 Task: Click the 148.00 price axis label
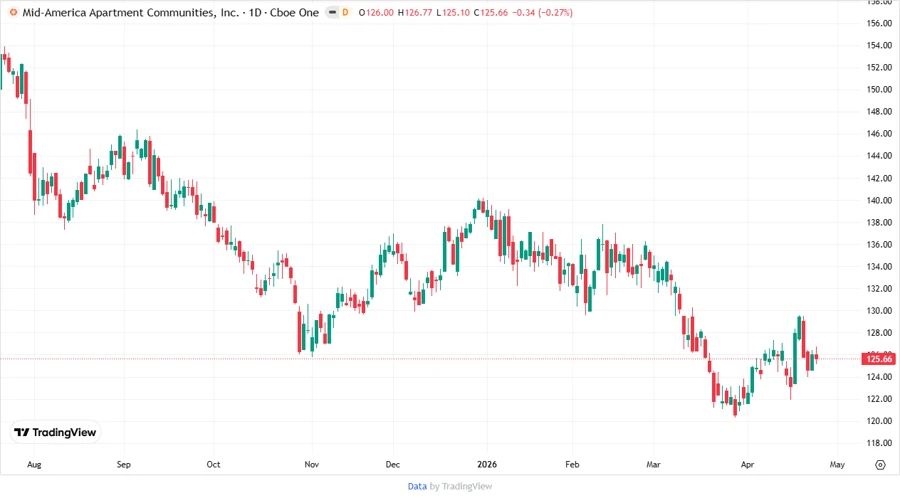[879, 112]
